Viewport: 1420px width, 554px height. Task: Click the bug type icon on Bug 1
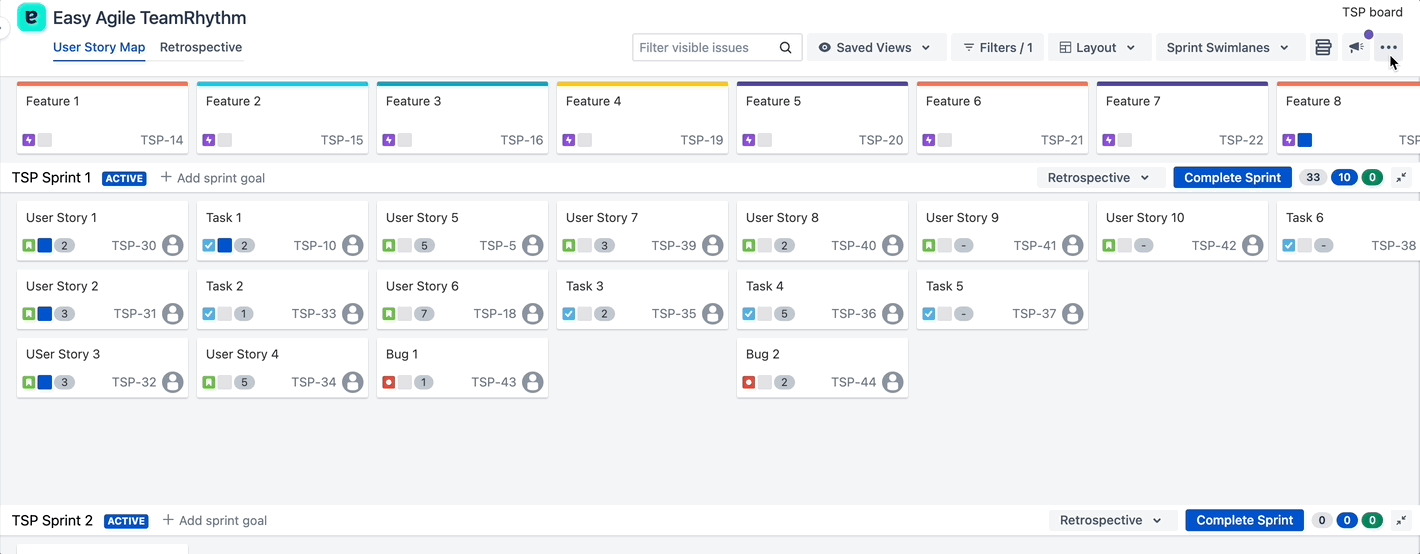(389, 382)
